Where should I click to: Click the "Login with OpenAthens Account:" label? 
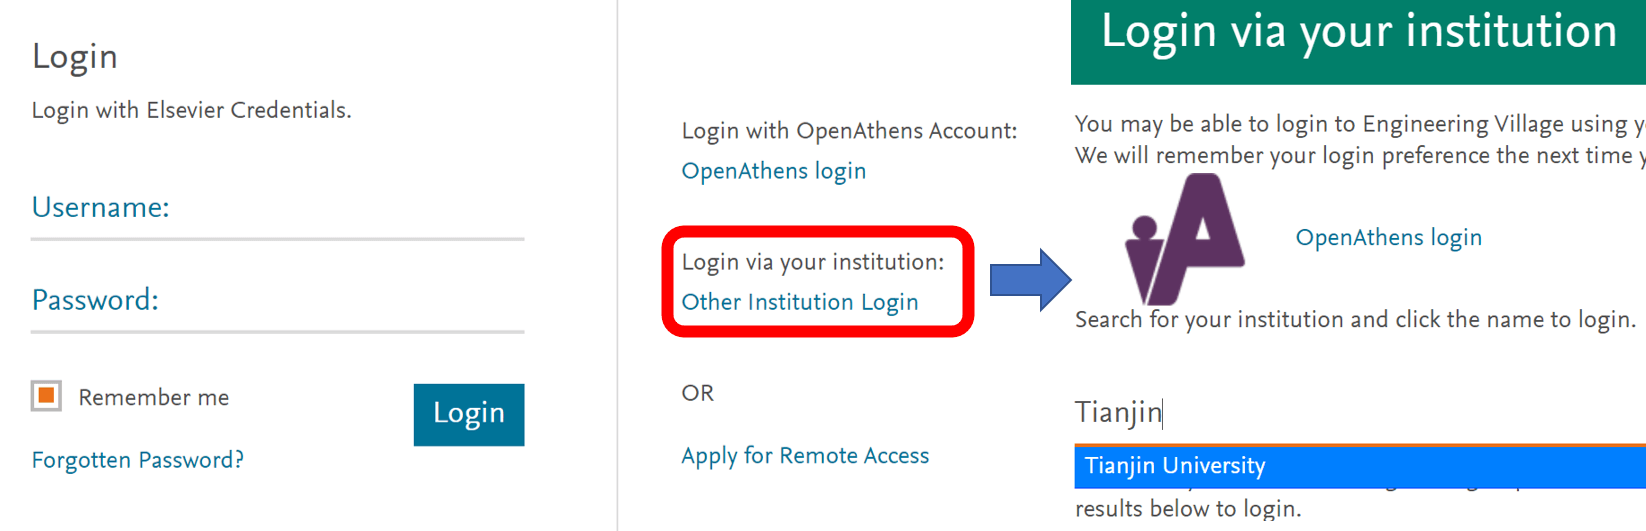click(x=849, y=131)
